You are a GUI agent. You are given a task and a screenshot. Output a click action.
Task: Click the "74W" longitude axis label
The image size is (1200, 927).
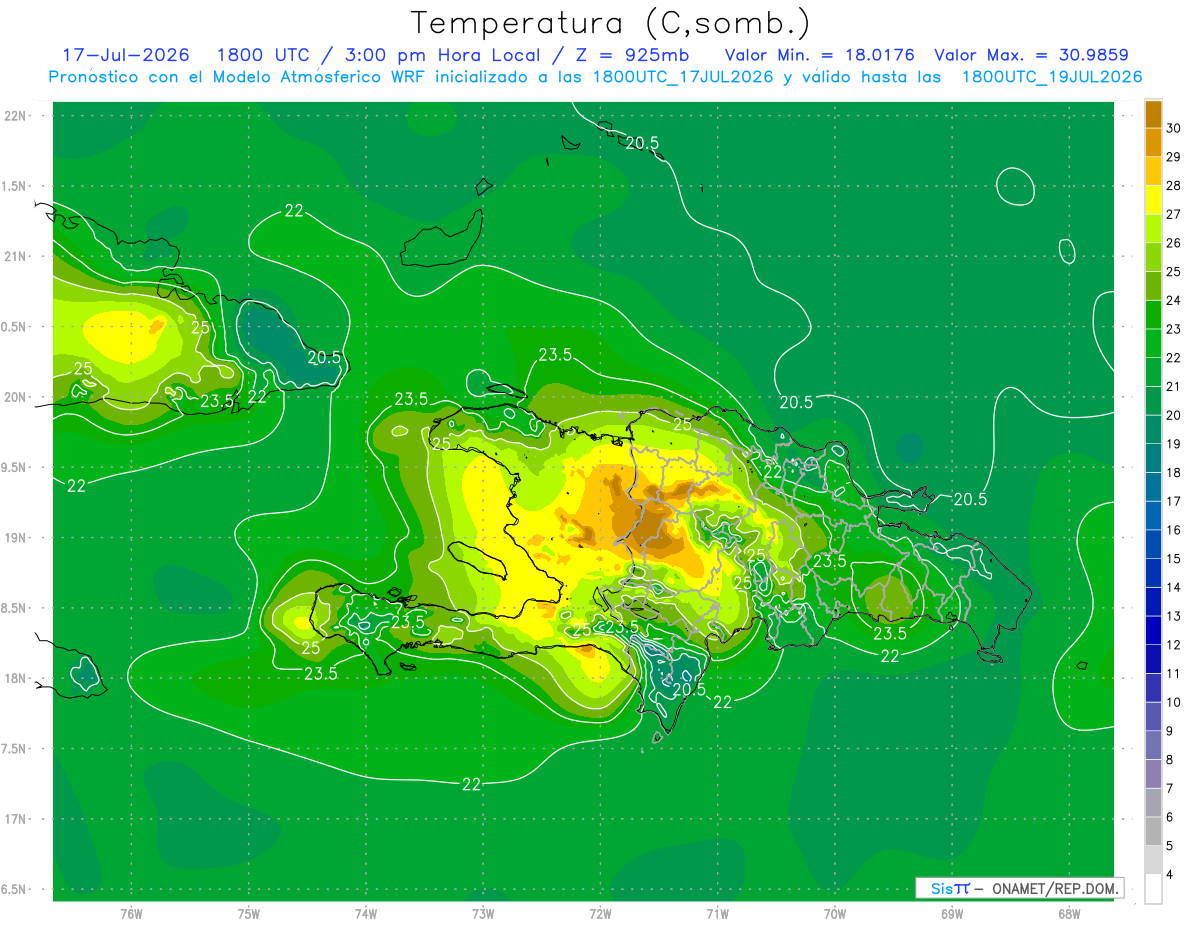point(366,913)
